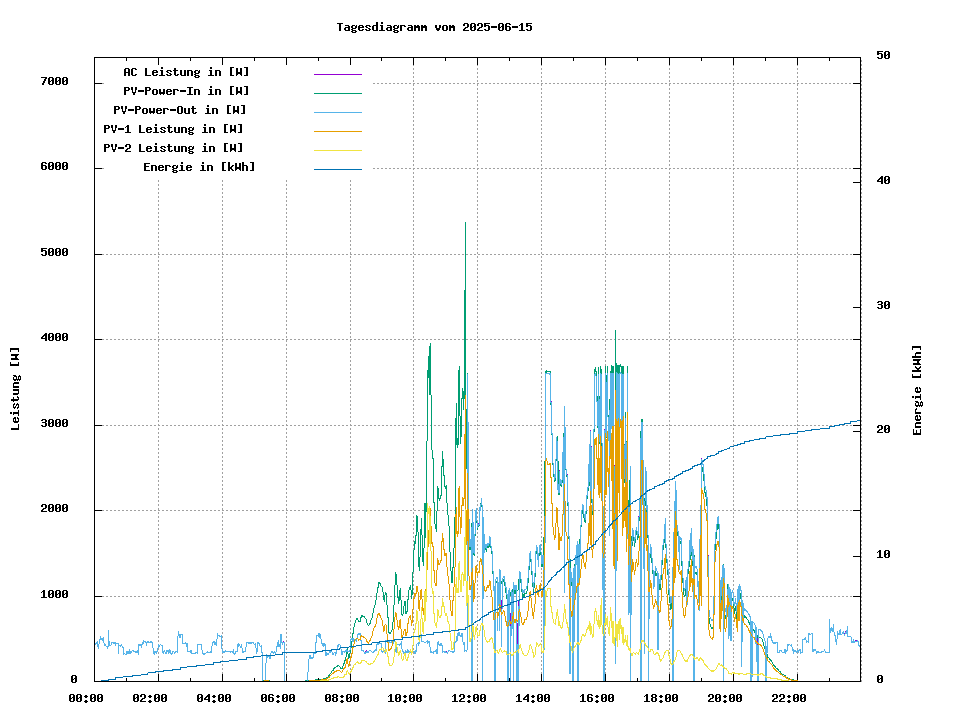
Task: Click the chart title Tagesdiagramm vom 2025-06-15
Action: pos(434,27)
